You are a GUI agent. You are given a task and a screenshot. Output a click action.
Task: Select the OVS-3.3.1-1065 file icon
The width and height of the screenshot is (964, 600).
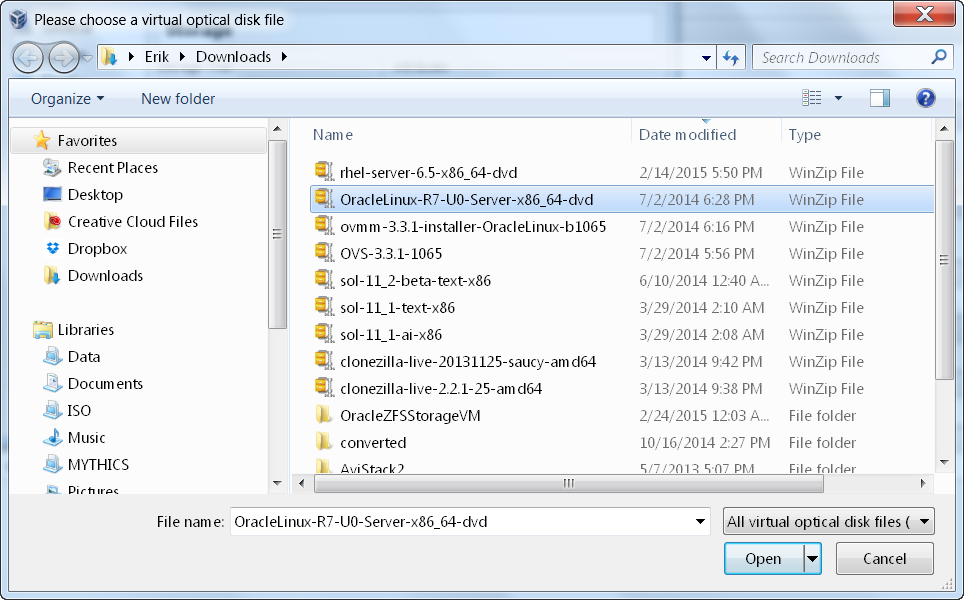pos(323,251)
